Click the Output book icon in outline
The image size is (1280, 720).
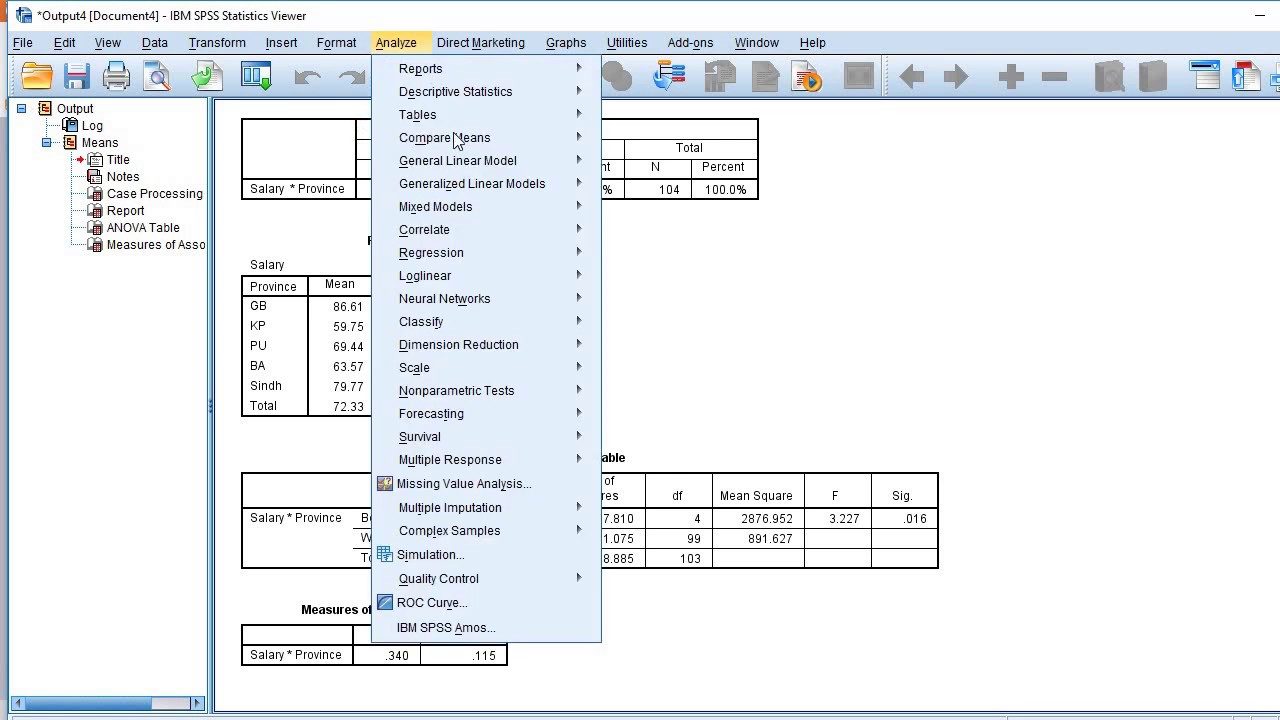(x=45, y=108)
